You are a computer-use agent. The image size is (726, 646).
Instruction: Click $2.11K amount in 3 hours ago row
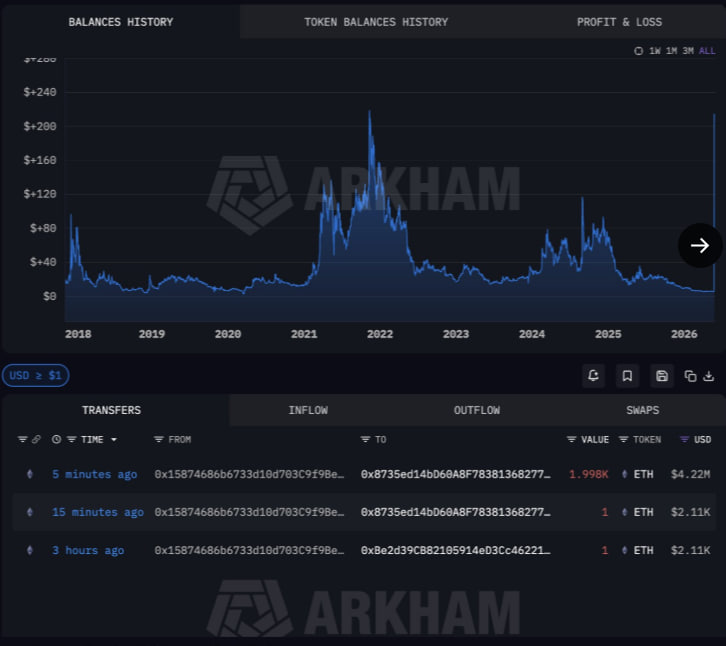(x=690, y=550)
